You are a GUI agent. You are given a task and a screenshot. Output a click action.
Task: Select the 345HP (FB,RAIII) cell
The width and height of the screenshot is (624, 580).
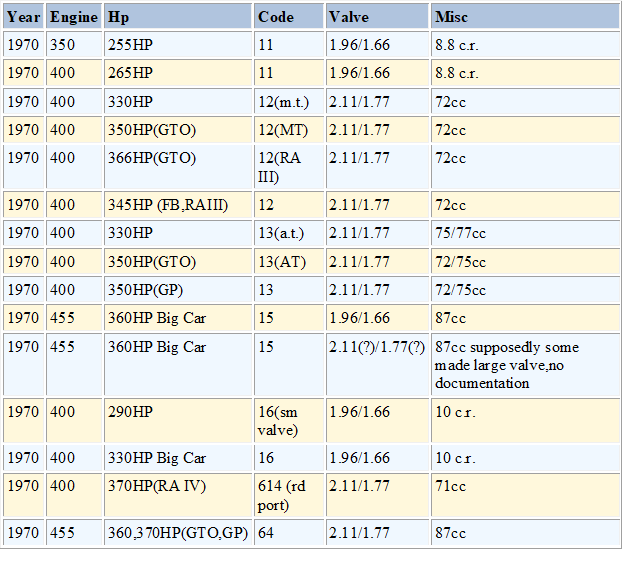coord(178,205)
